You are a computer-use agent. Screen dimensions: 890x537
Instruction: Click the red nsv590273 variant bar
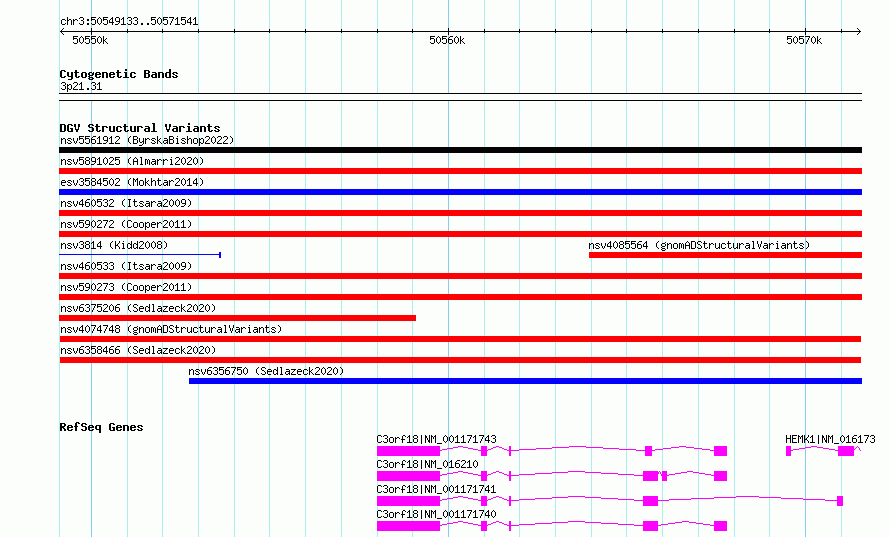click(x=460, y=297)
